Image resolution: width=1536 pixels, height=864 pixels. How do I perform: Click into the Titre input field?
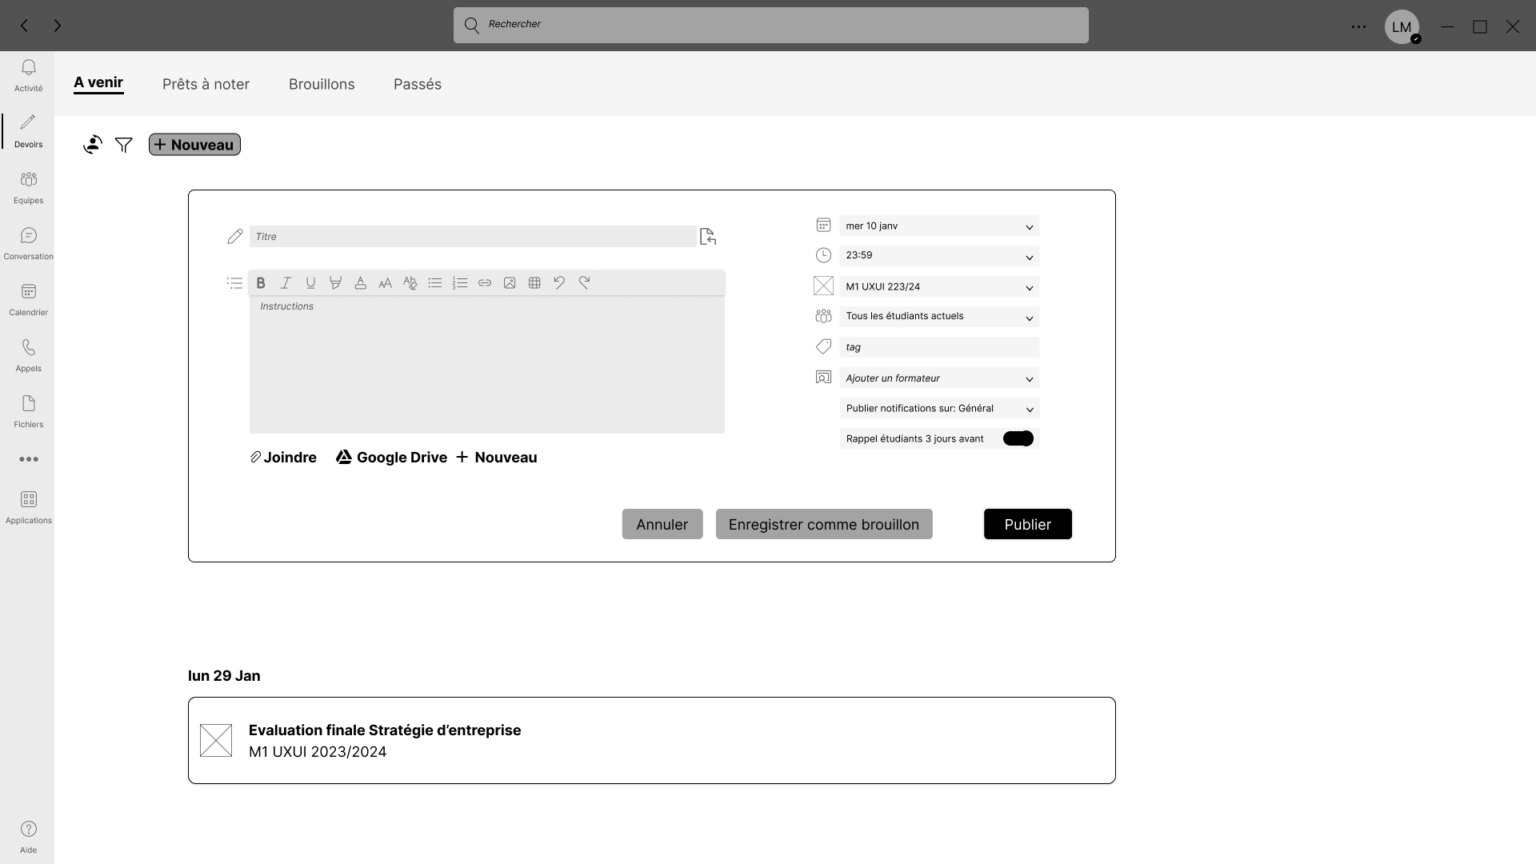point(472,237)
